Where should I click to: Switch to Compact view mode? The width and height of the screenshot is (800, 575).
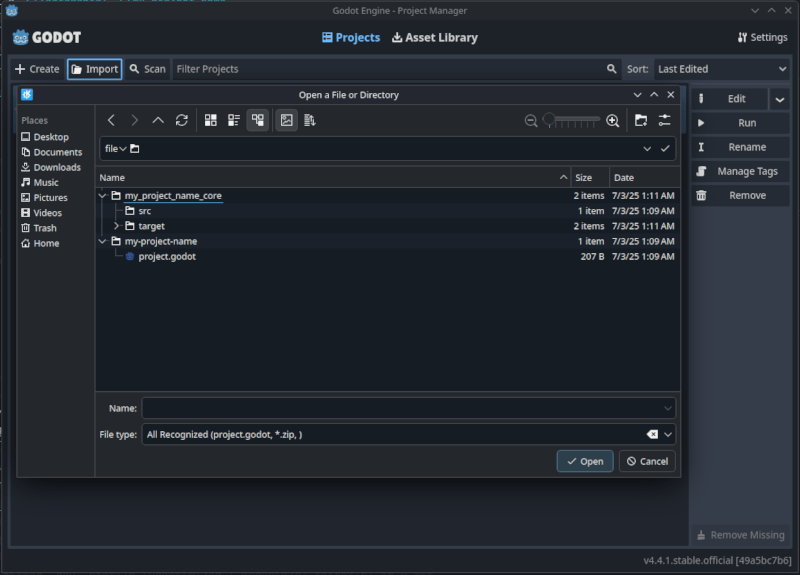pos(234,120)
